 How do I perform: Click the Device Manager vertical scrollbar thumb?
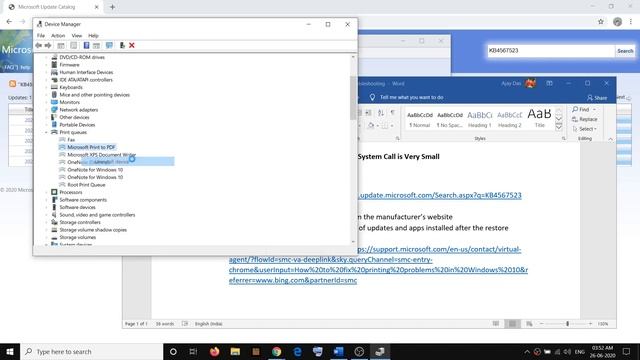pos(353,98)
